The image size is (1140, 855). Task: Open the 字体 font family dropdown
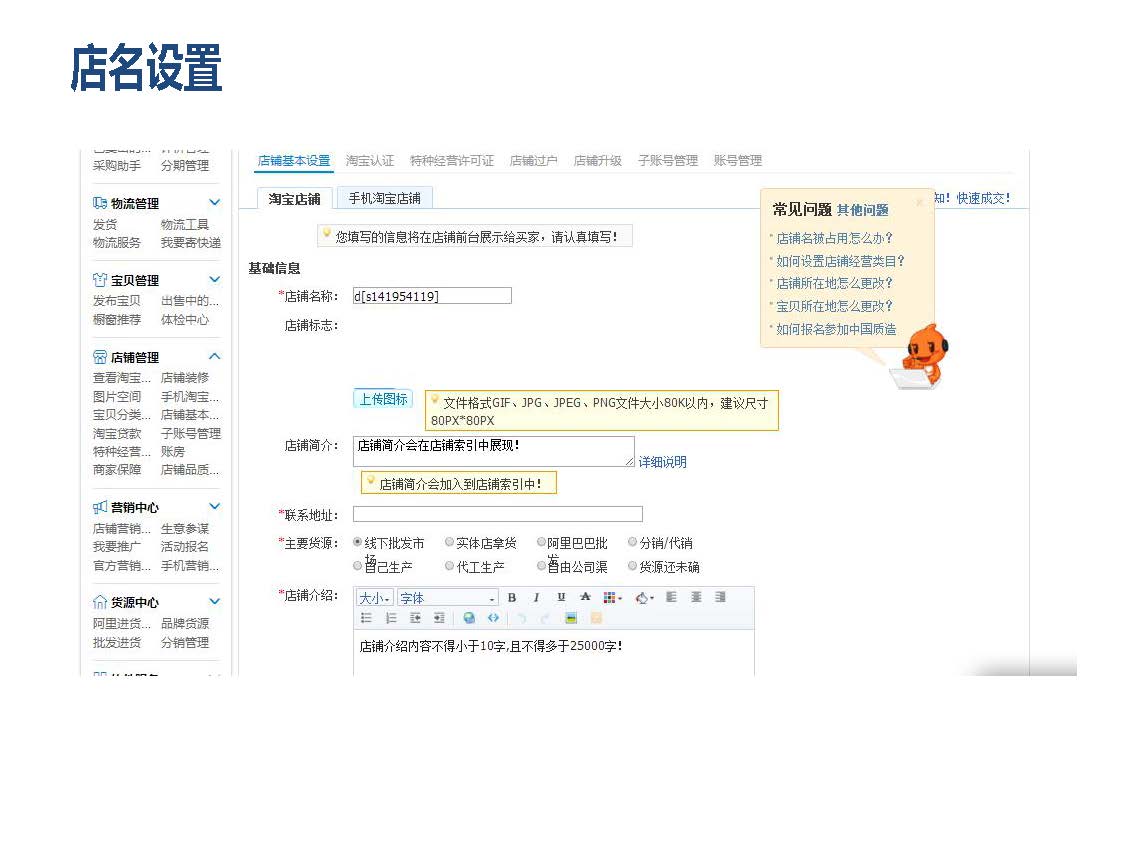coord(448,598)
